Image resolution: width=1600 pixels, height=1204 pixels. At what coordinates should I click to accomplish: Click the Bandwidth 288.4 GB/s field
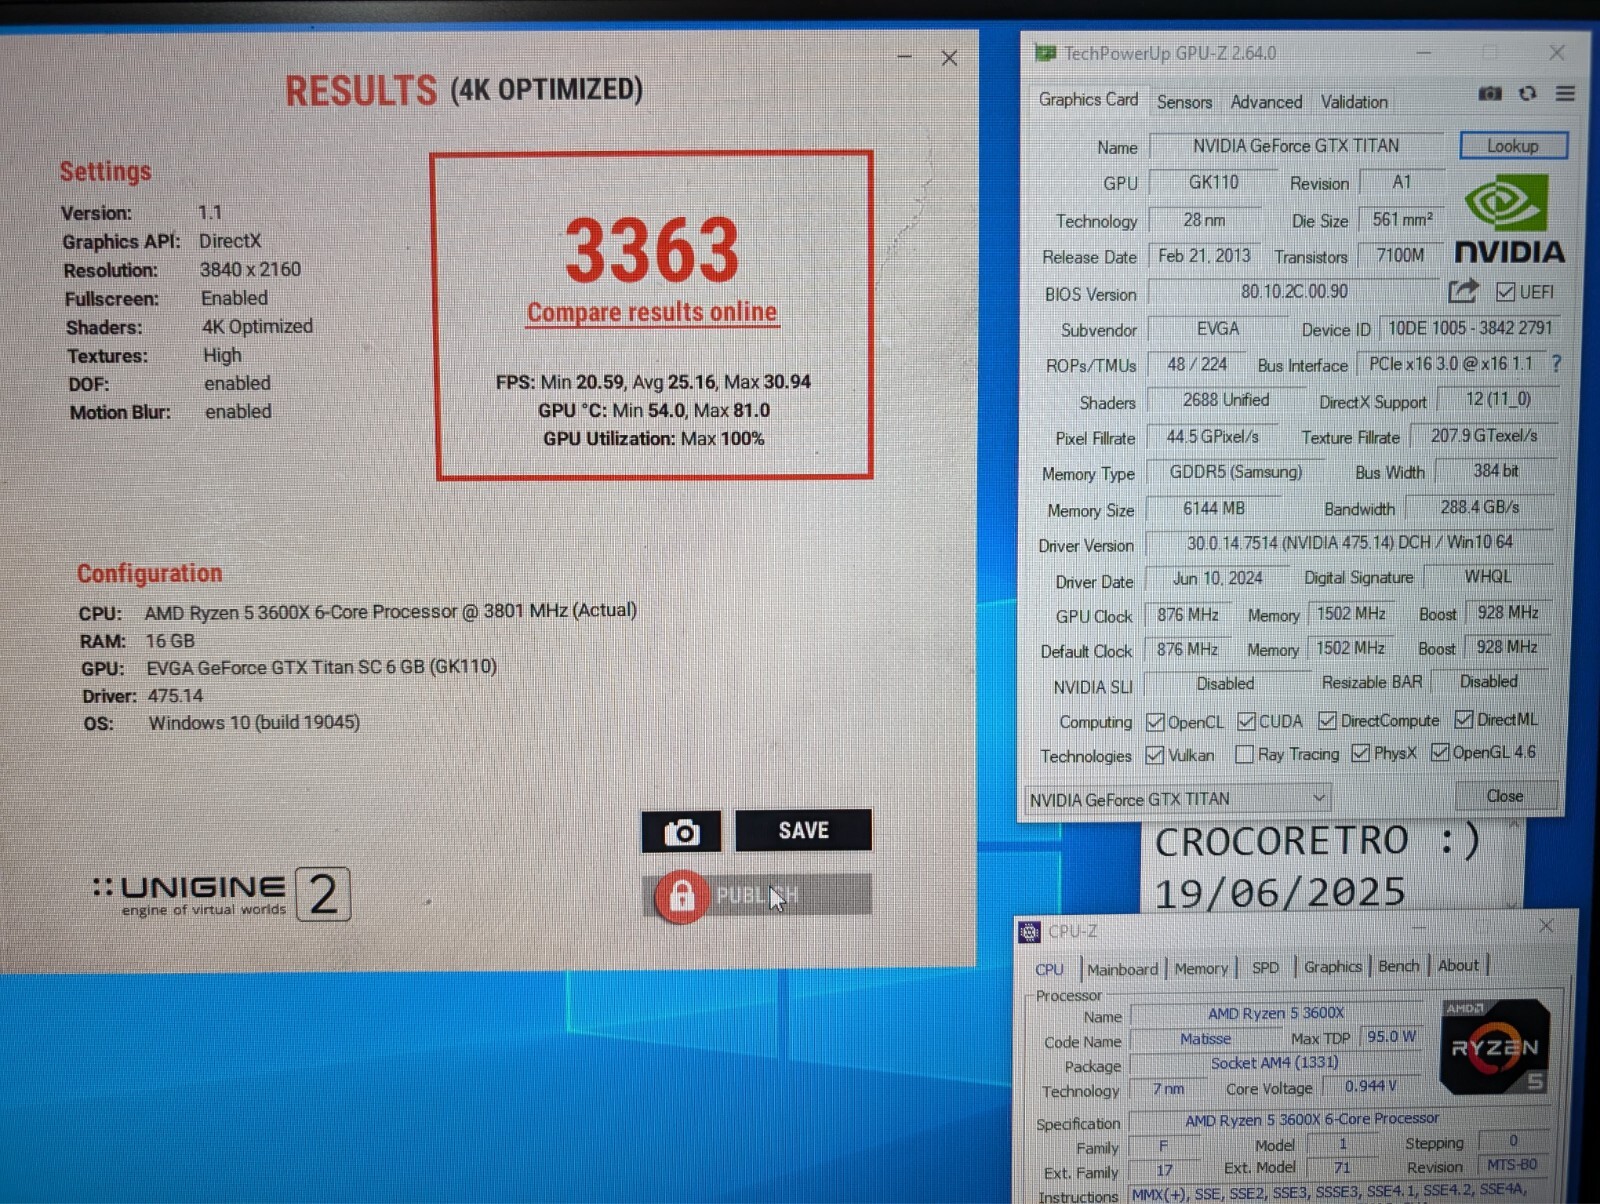(x=1480, y=507)
